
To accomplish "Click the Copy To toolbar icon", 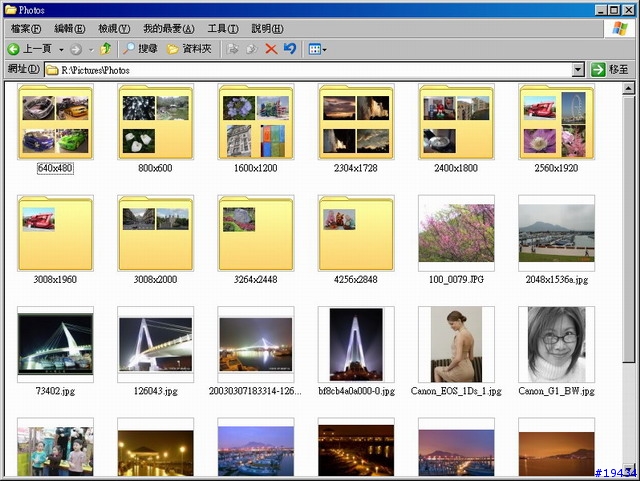I will (251, 49).
